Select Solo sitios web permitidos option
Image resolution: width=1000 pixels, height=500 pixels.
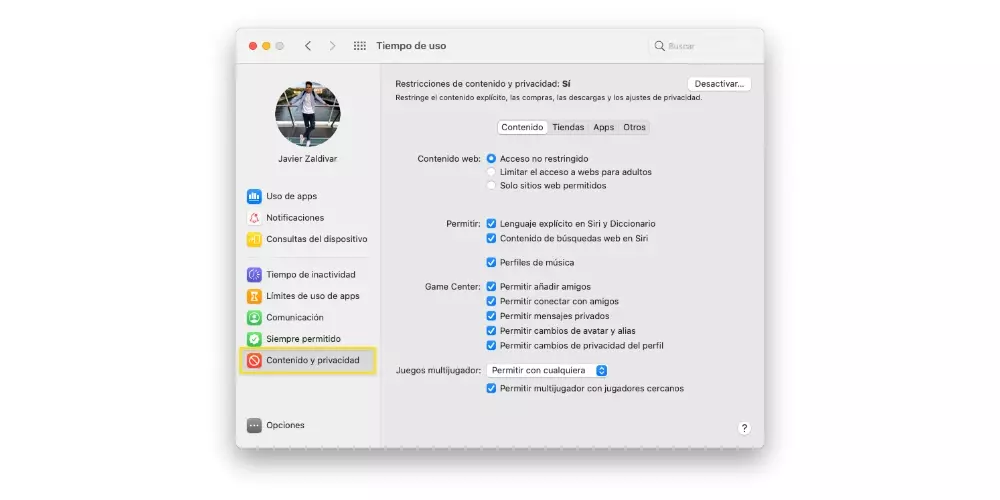(x=491, y=185)
